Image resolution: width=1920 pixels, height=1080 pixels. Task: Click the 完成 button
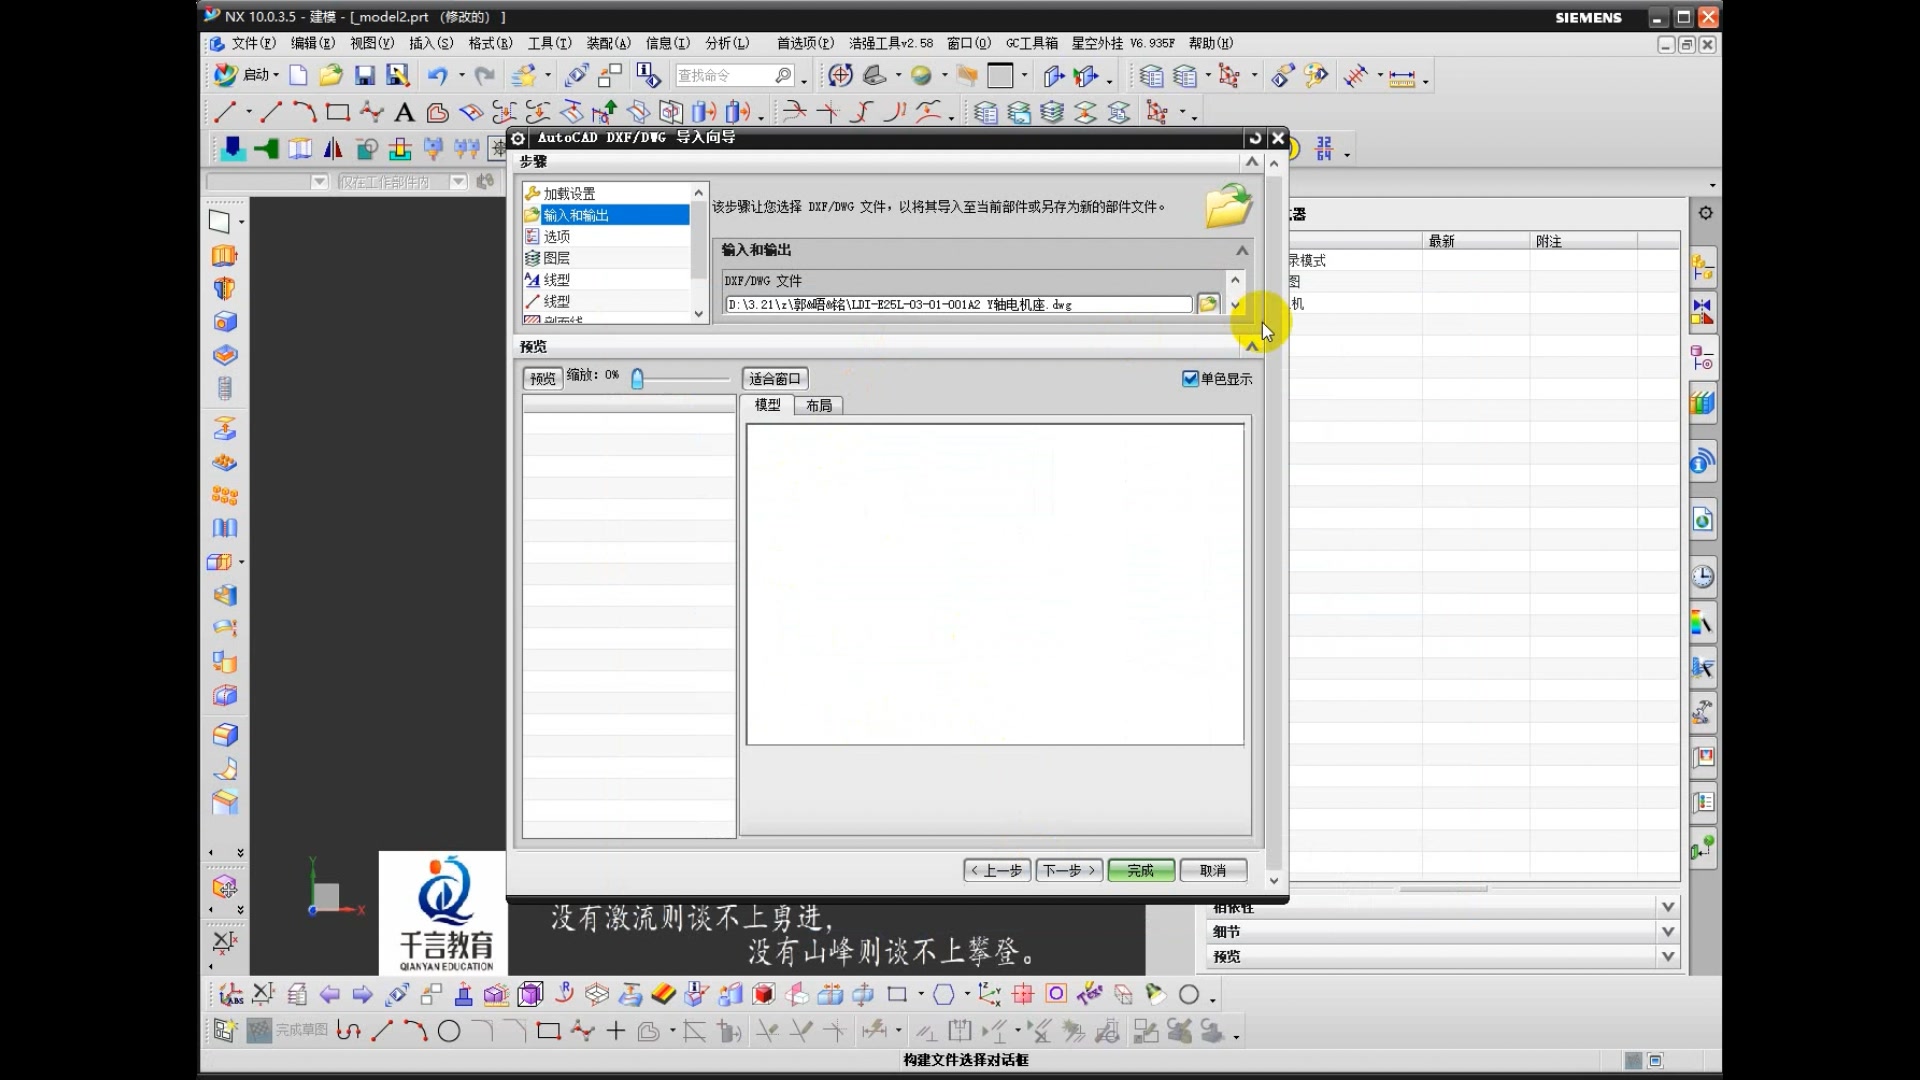tap(1140, 870)
